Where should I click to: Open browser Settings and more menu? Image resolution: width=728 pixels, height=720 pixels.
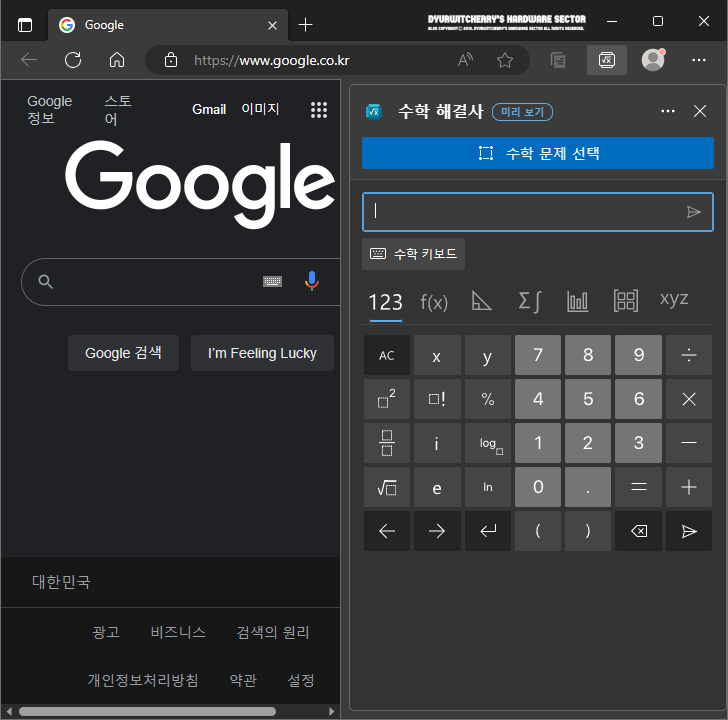click(698, 60)
